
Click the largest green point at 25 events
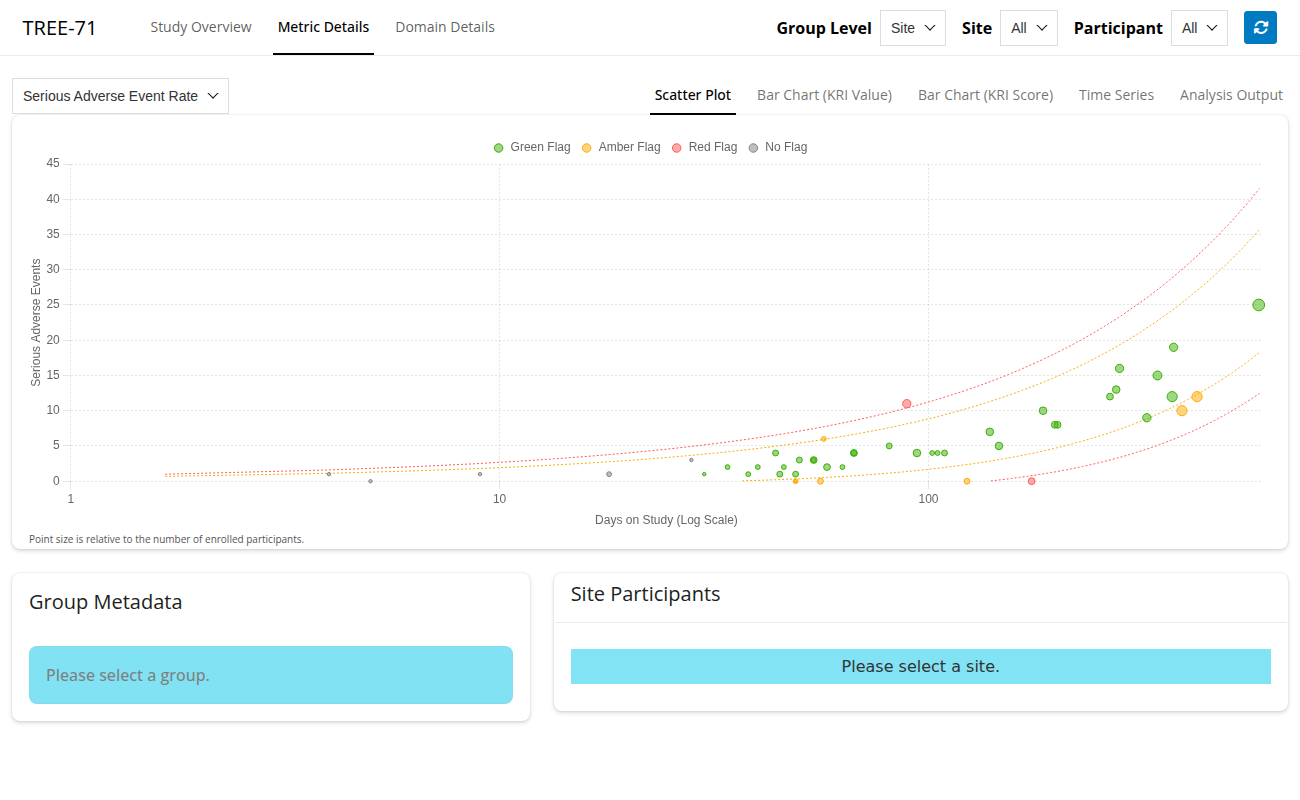point(1258,305)
